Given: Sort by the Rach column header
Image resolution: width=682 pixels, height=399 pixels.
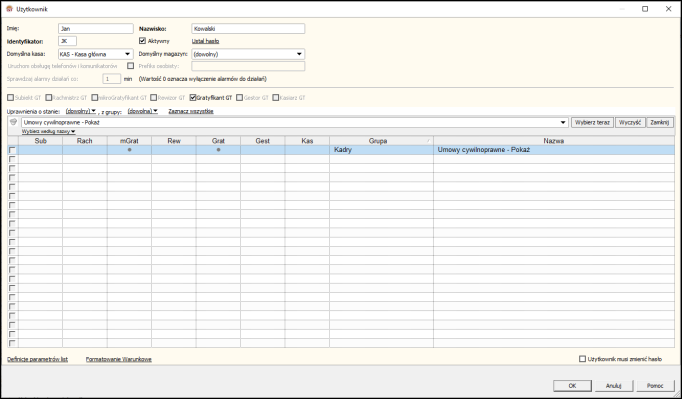Looking at the screenshot, I should click(x=85, y=141).
